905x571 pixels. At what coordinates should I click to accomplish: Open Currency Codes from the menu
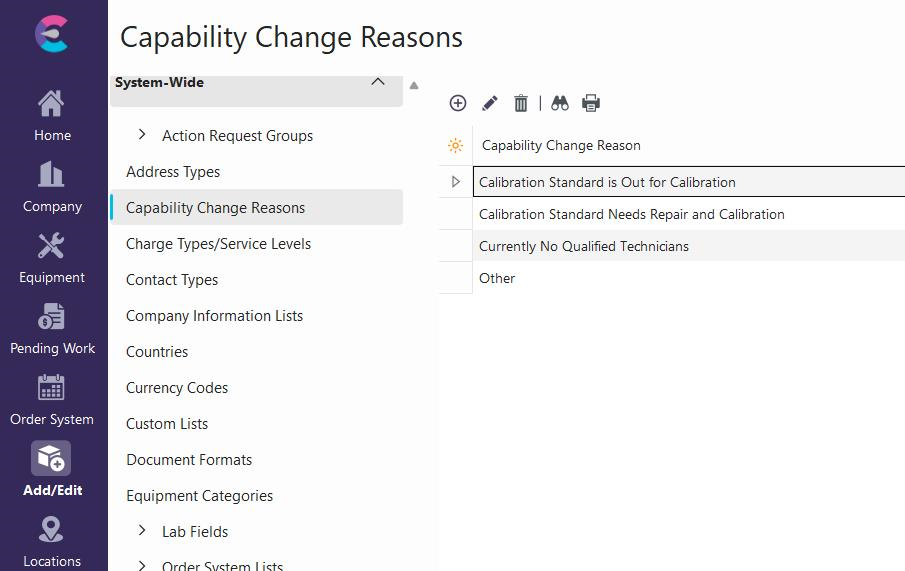[x=177, y=388]
